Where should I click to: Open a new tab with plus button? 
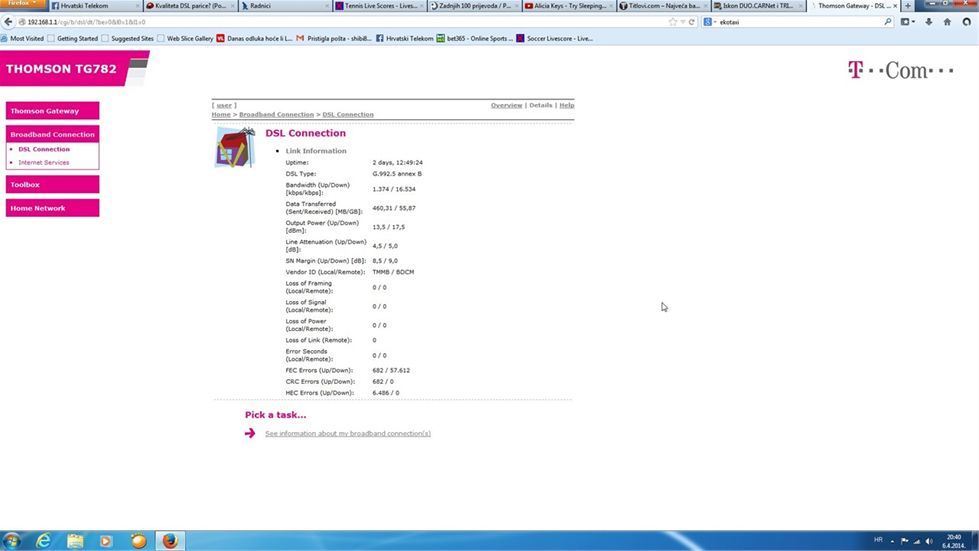click(908, 6)
